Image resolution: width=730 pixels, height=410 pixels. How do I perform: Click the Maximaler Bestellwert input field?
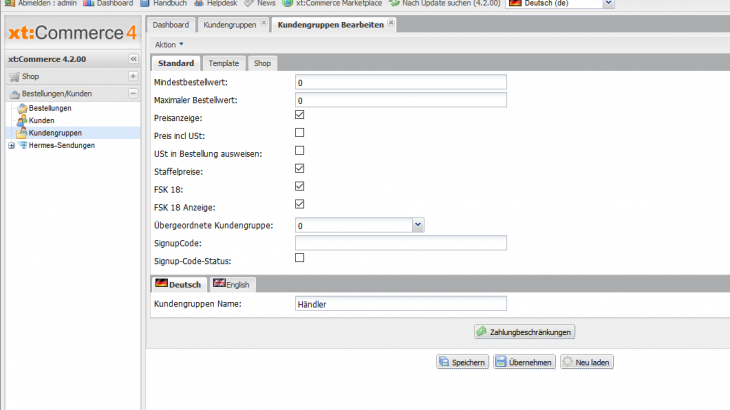(401, 100)
